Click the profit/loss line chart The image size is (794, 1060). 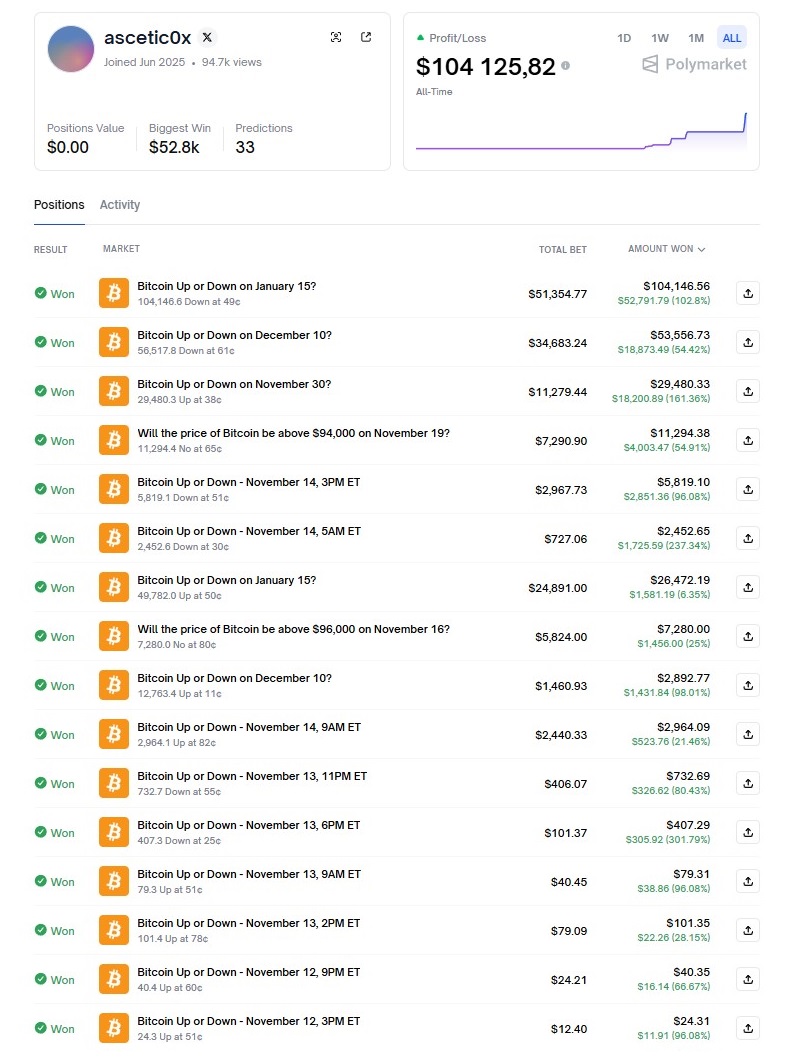[x=581, y=131]
